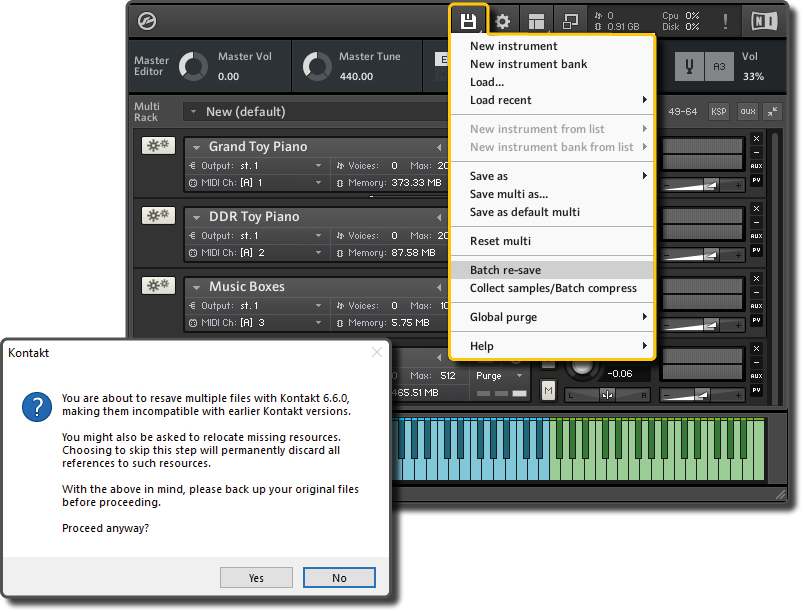This screenshot has height=612, width=803.
Task: Click the center pan marker in the L-R slider
Action: 607,395
